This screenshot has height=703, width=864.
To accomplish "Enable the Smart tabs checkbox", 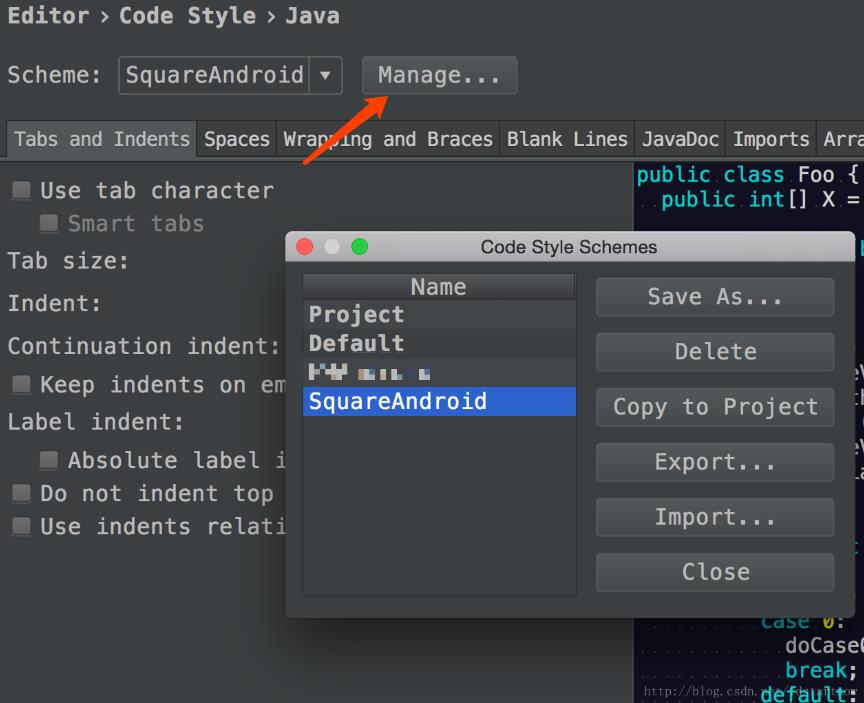I will [x=48, y=223].
